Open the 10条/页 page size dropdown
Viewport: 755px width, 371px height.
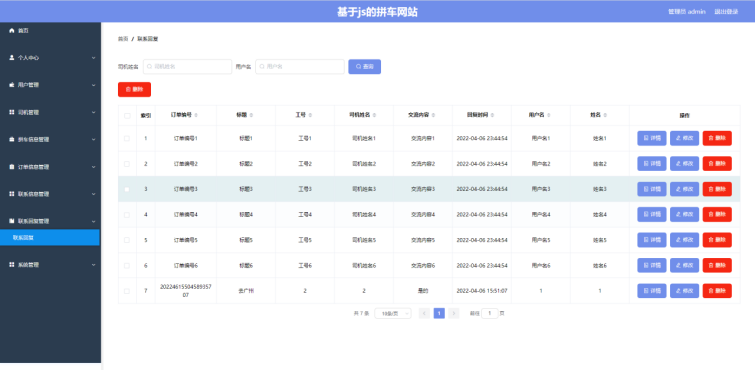[x=393, y=313]
